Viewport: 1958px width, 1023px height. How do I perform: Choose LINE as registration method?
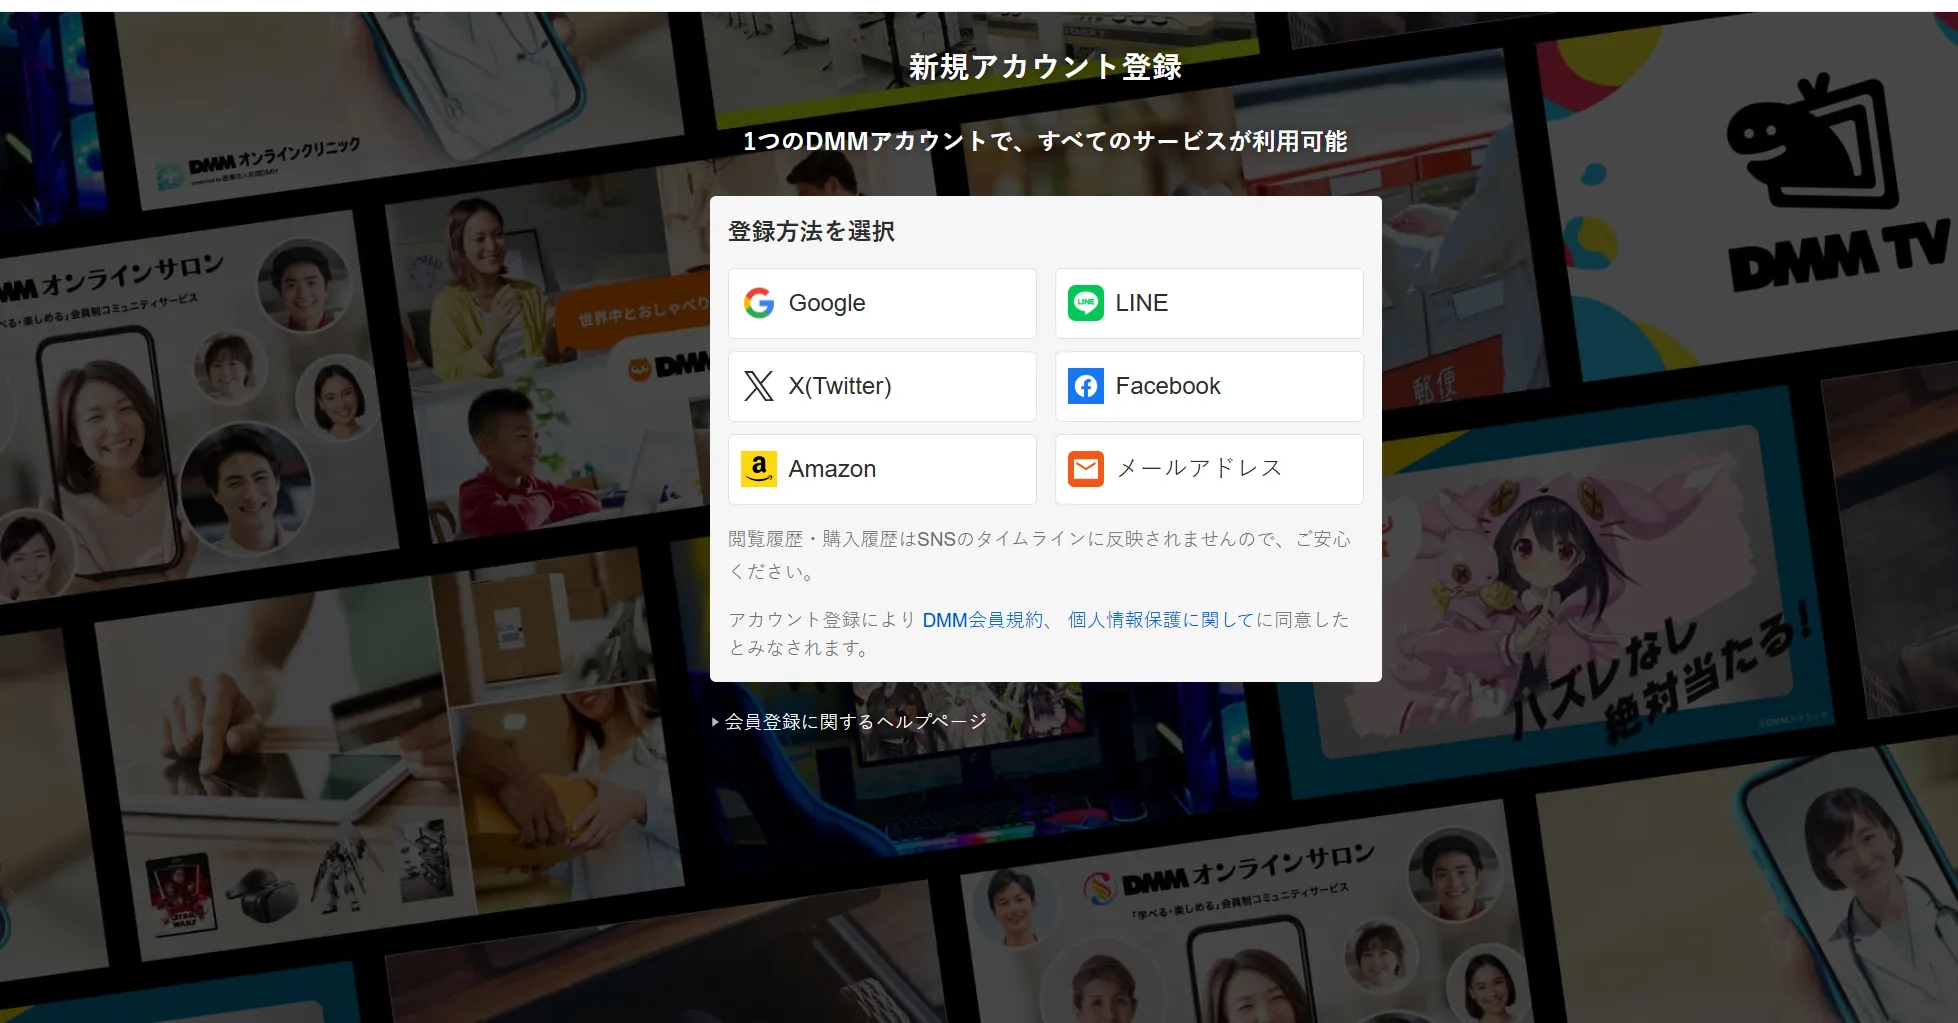point(1209,303)
